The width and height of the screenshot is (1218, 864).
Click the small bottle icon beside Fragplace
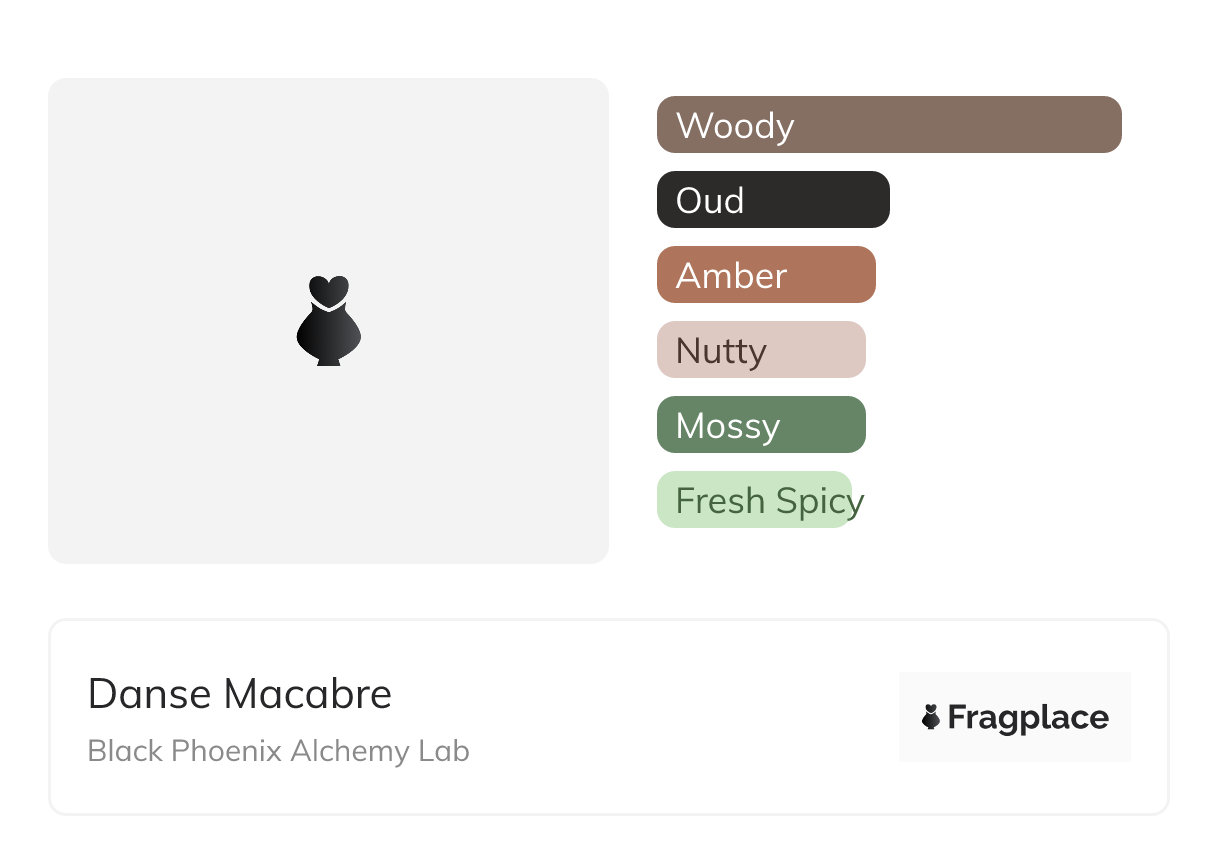coord(931,717)
